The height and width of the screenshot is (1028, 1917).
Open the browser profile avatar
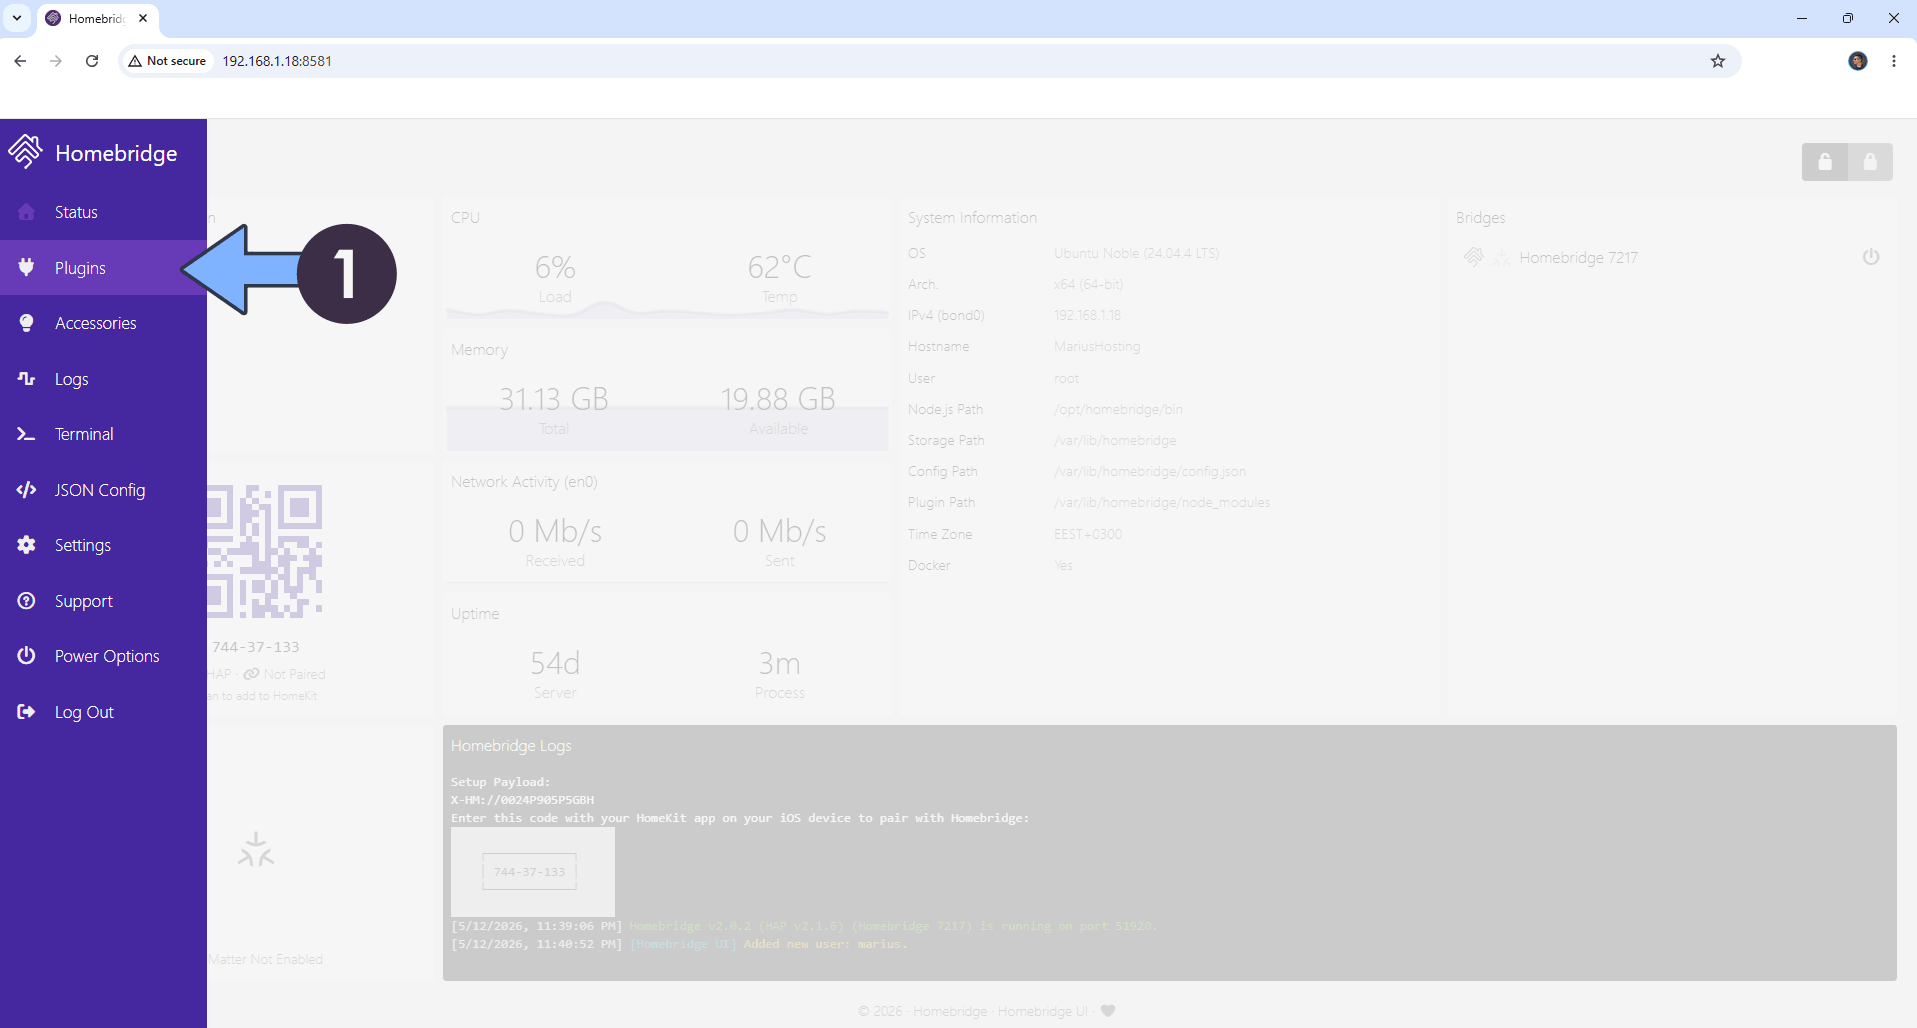(x=1858, y=61)
